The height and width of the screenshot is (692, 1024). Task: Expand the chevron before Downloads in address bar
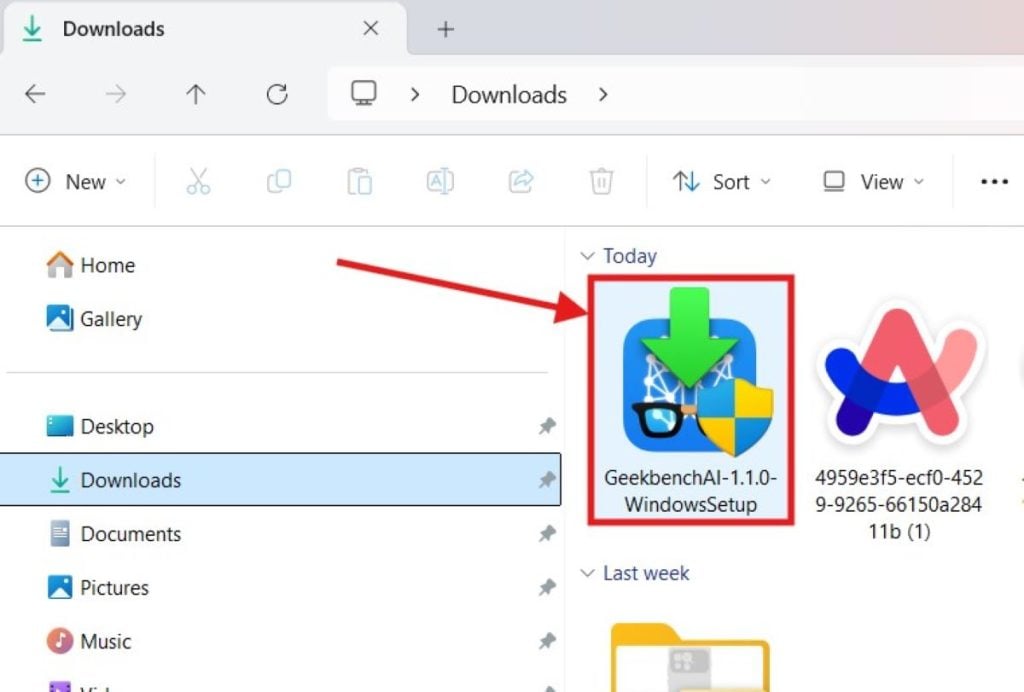click(415, 95)
